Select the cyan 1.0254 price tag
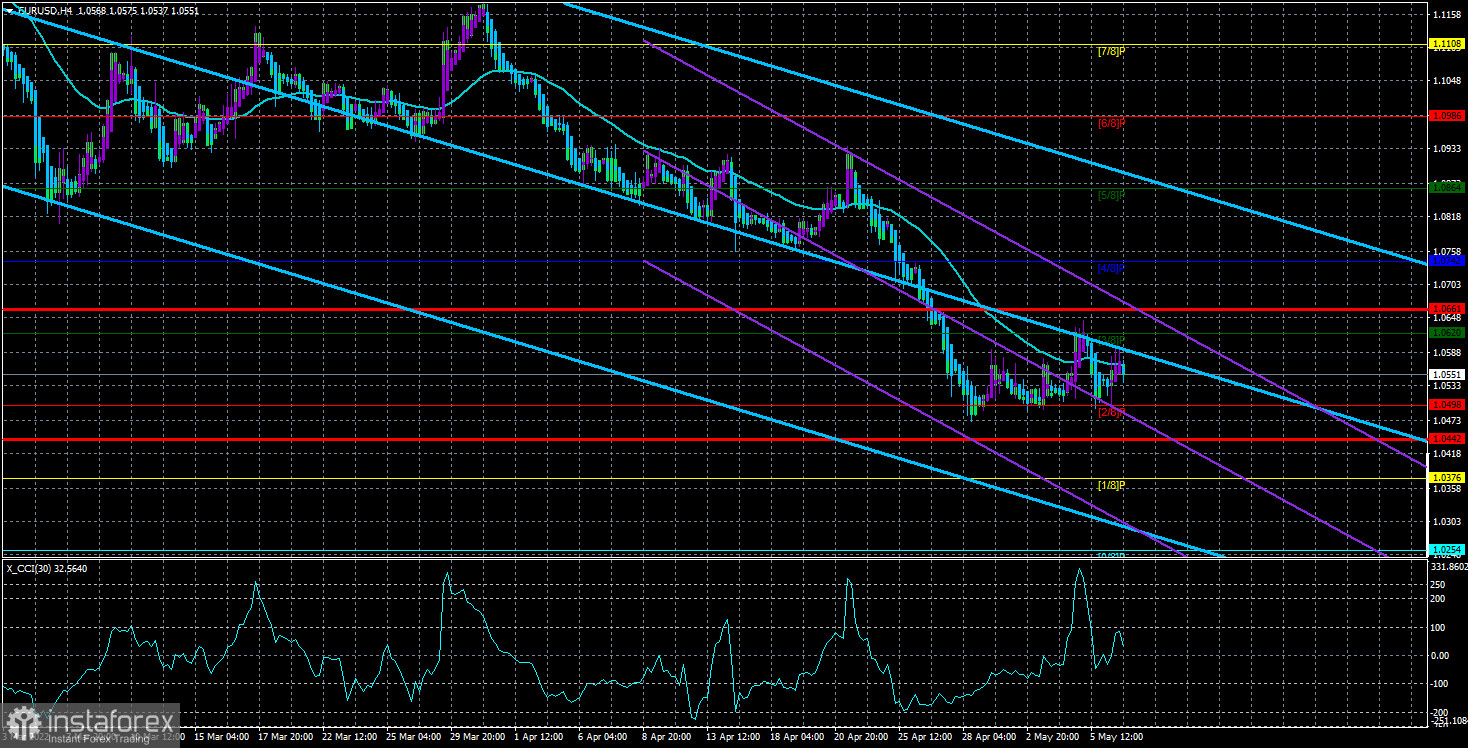This screenshot has height=748, width=1468. (1447, 550)
